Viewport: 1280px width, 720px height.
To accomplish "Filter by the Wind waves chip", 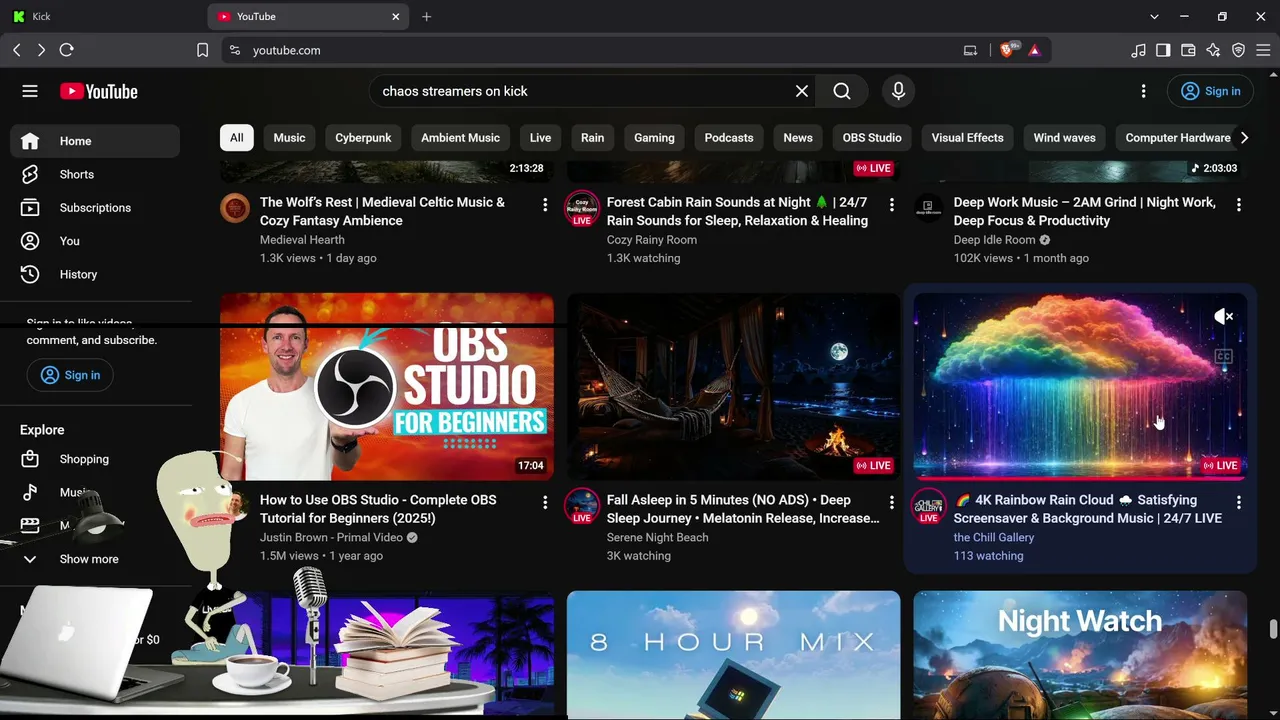I will click(x=1064, y=138).
